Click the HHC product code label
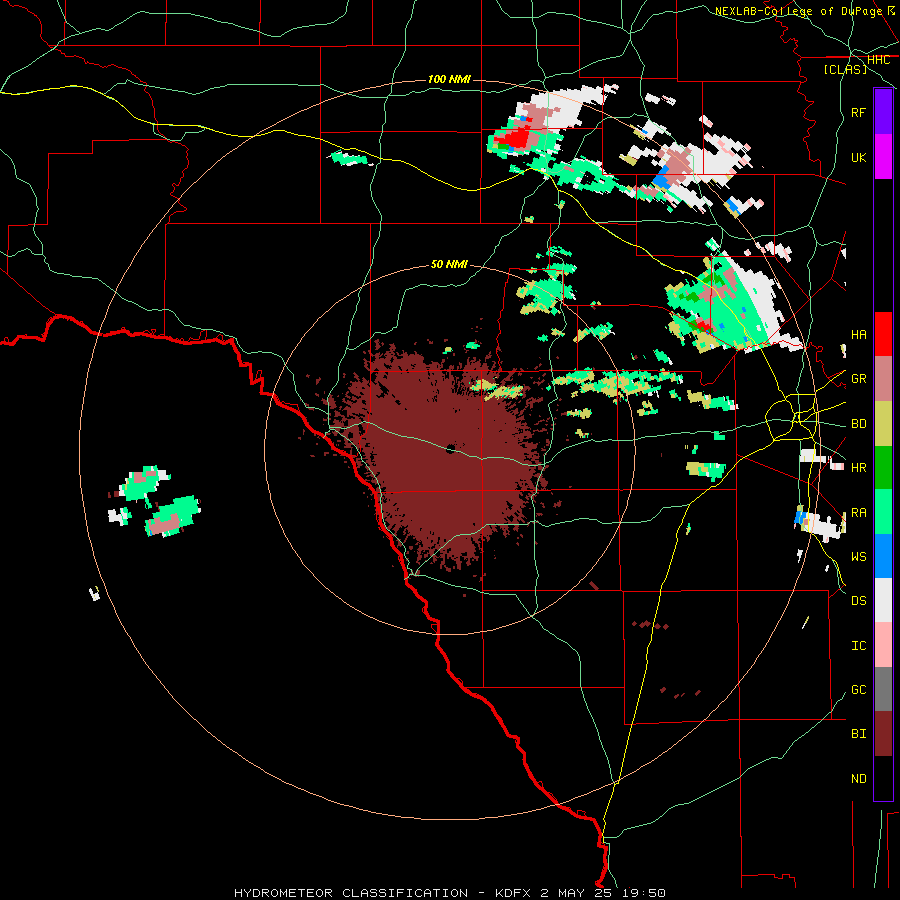 click(878, 59)
